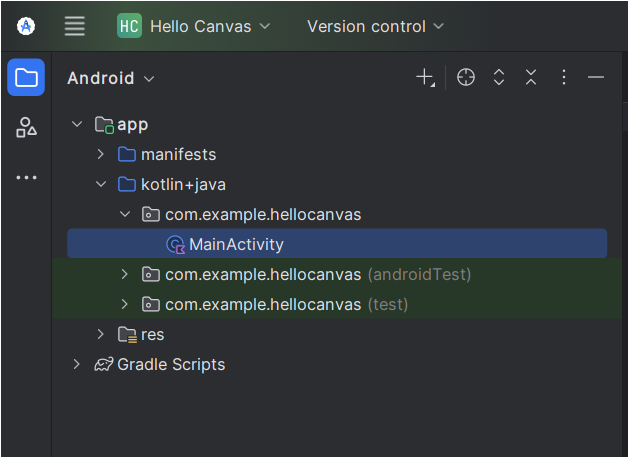Select the kotlin+java label

tap(183, 185)
